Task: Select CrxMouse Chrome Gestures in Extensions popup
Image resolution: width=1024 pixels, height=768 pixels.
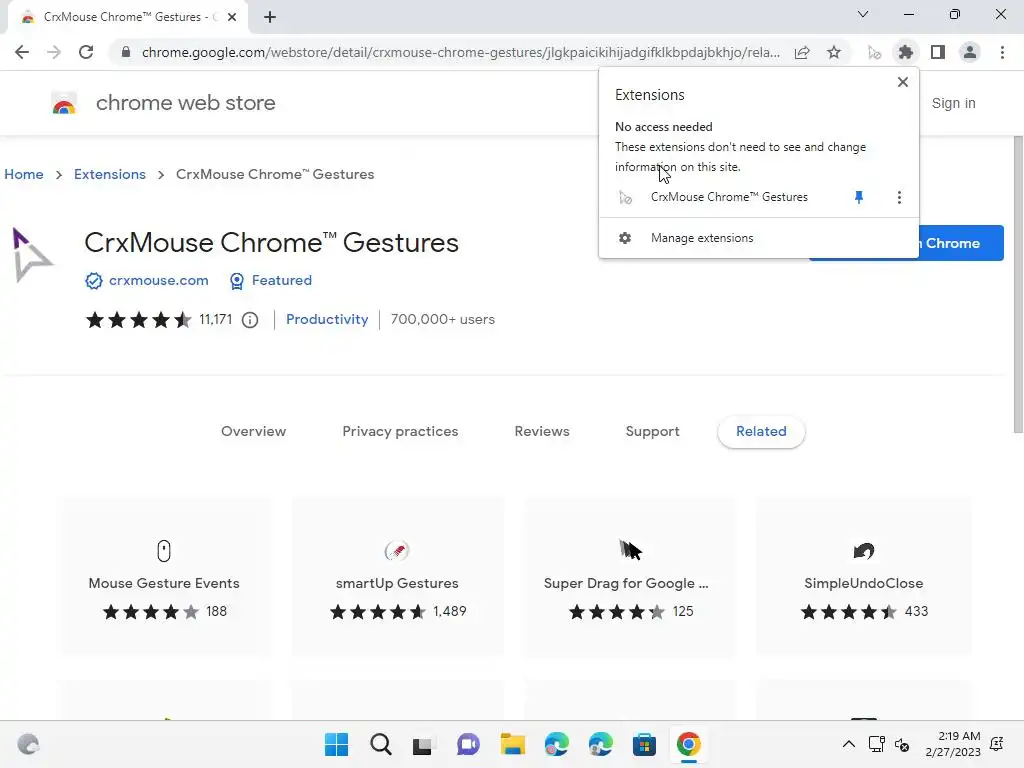Action: click(729, 197)
